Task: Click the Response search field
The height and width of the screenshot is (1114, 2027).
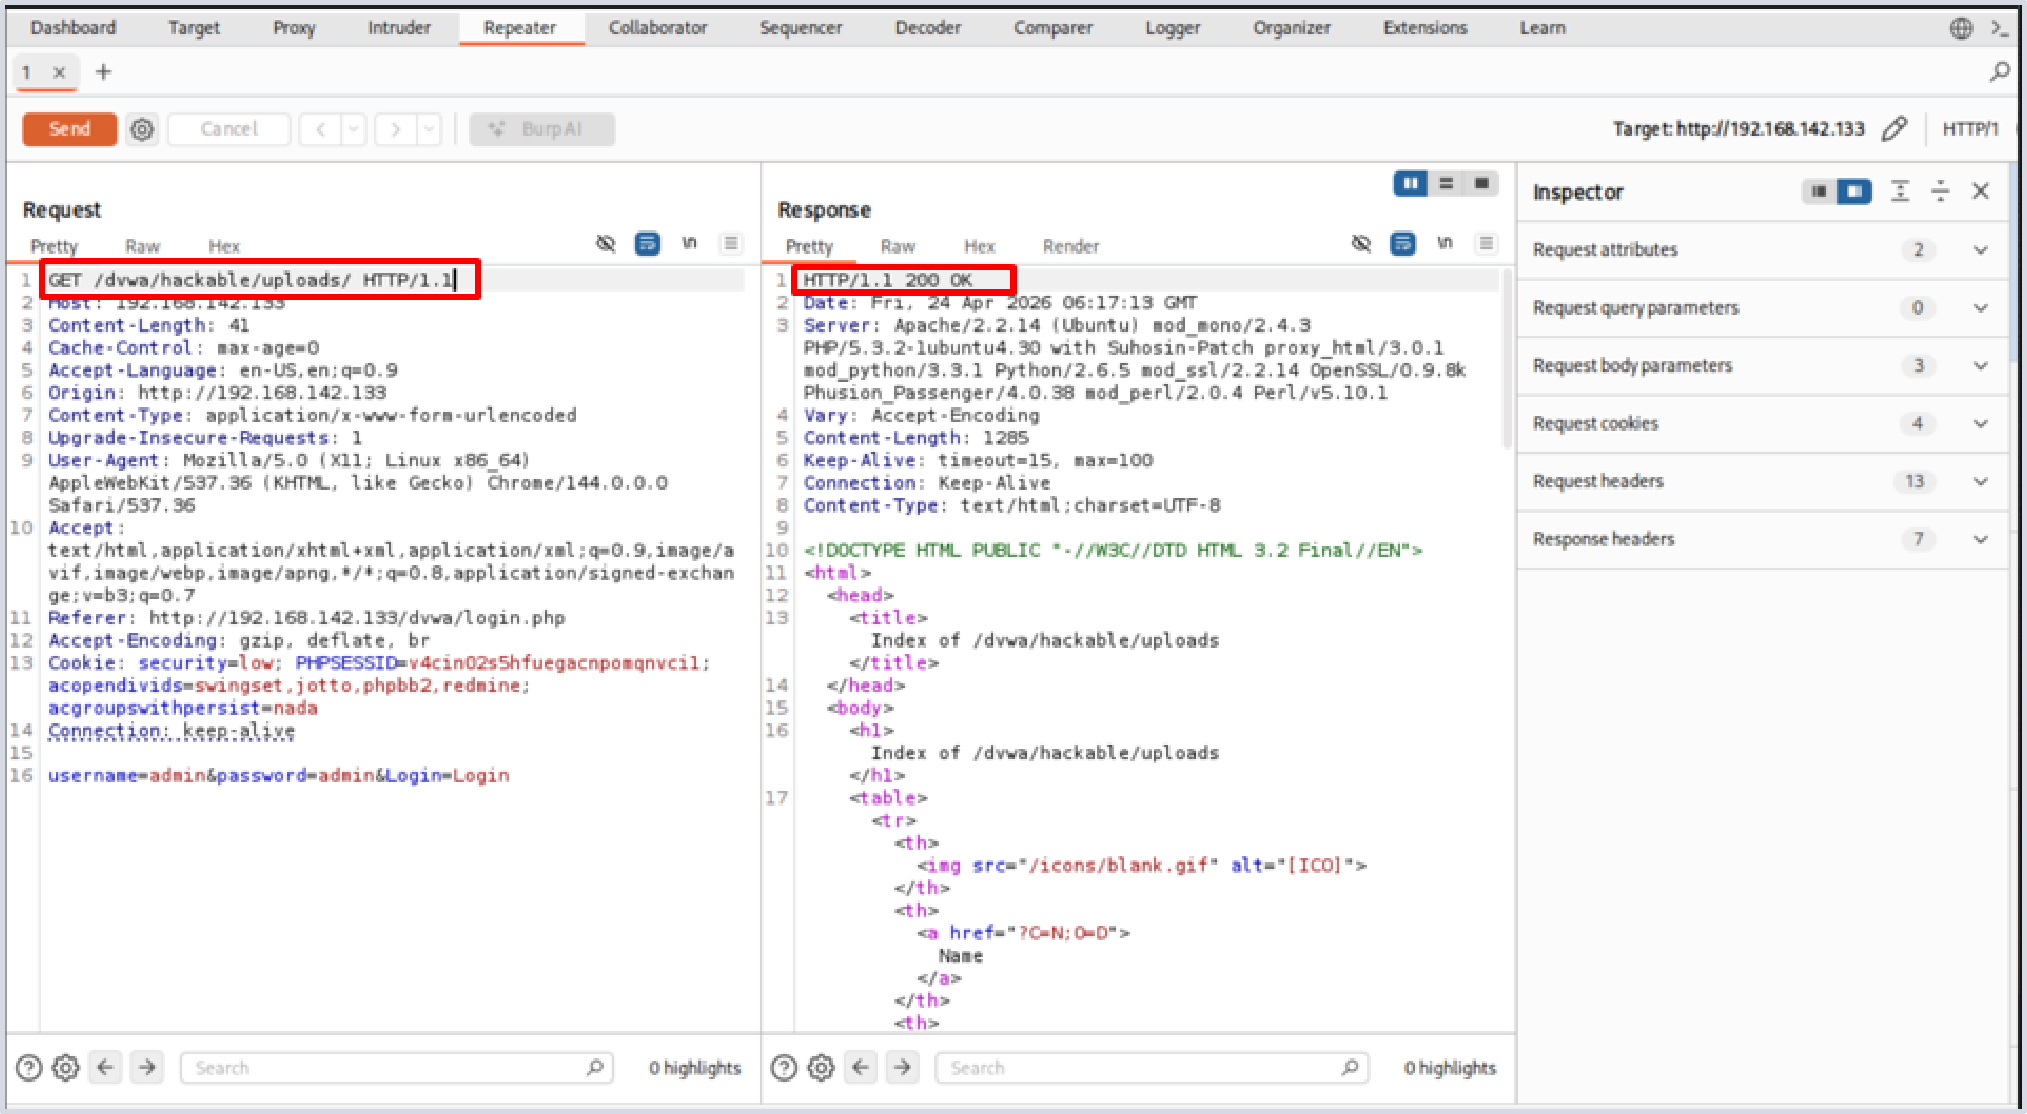Action: (x=1152, y=1068)
